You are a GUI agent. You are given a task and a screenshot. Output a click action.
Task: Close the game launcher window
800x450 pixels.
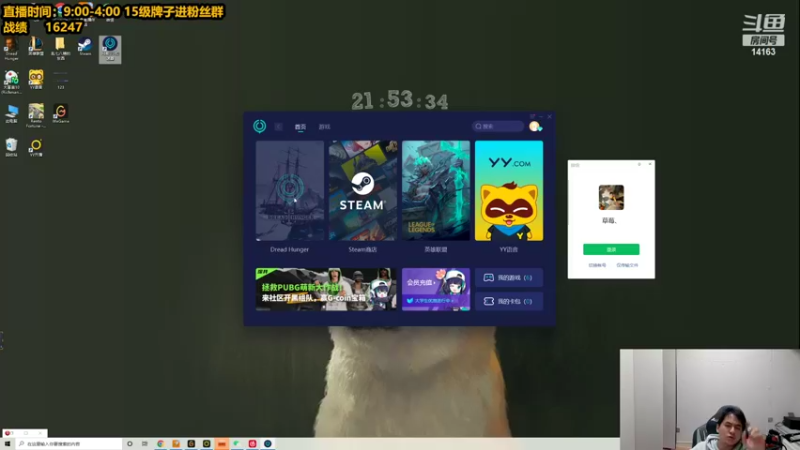coord(549,117)
